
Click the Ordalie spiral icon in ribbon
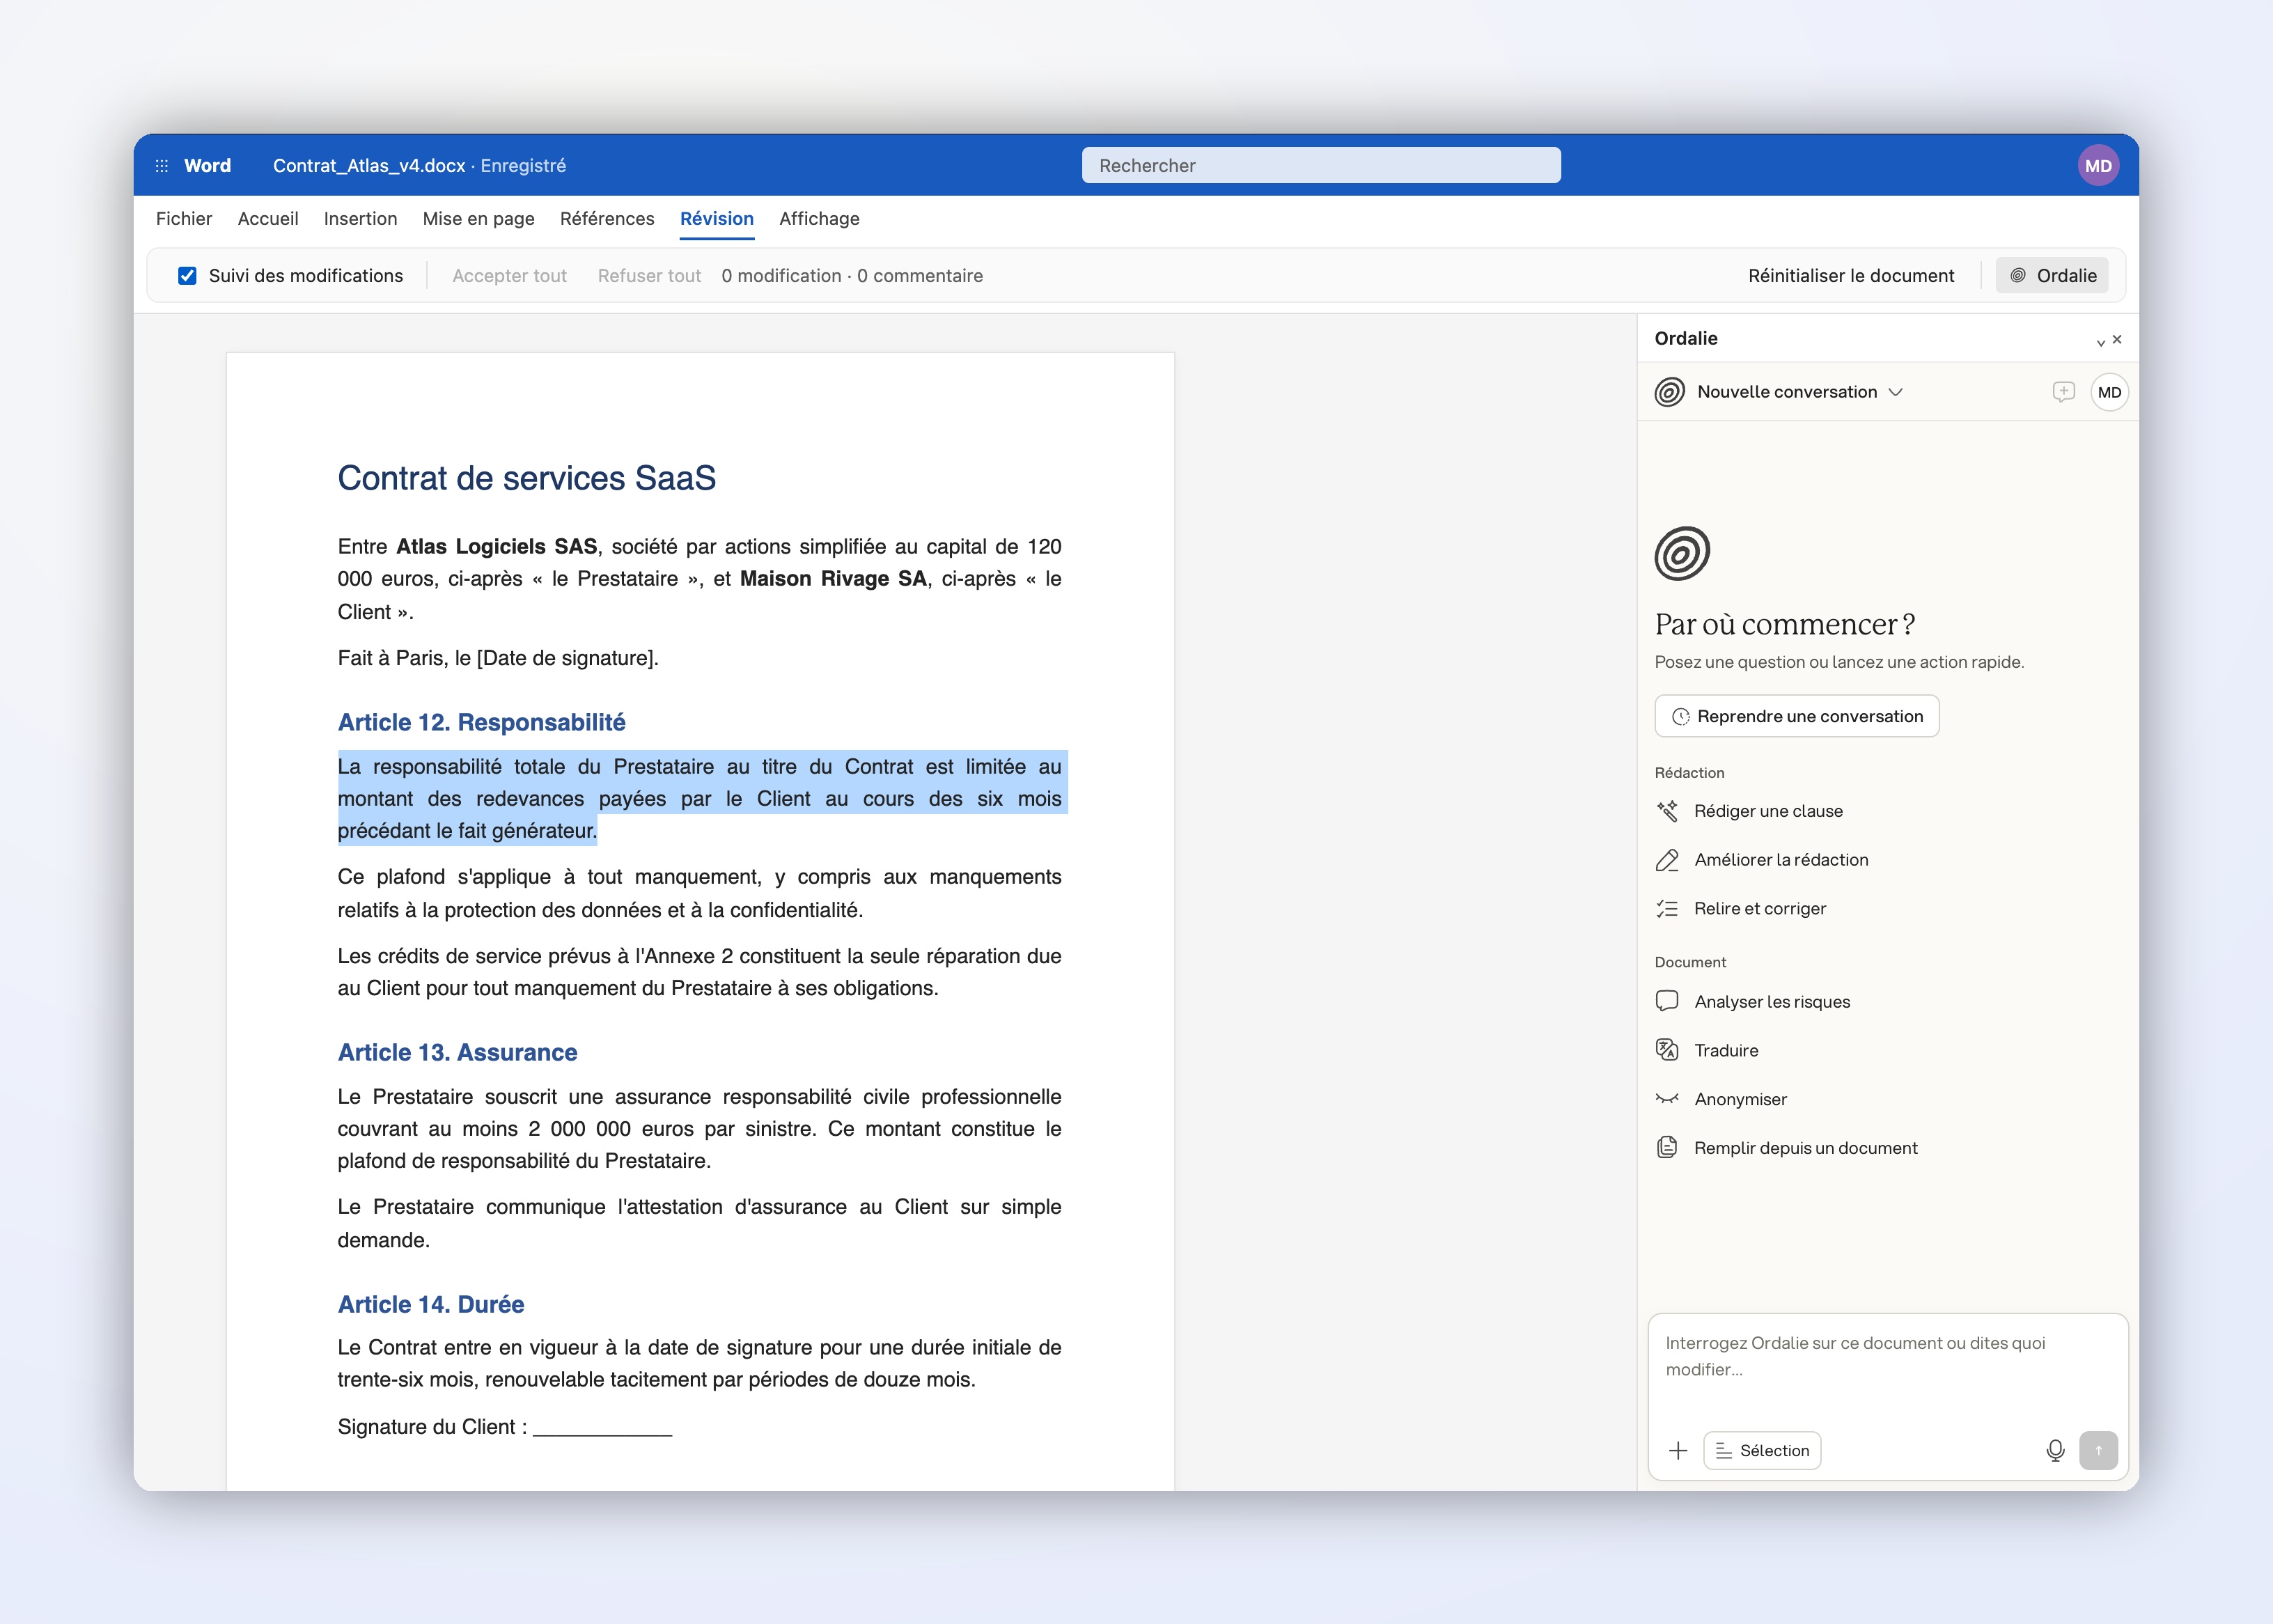point(2018,276)
